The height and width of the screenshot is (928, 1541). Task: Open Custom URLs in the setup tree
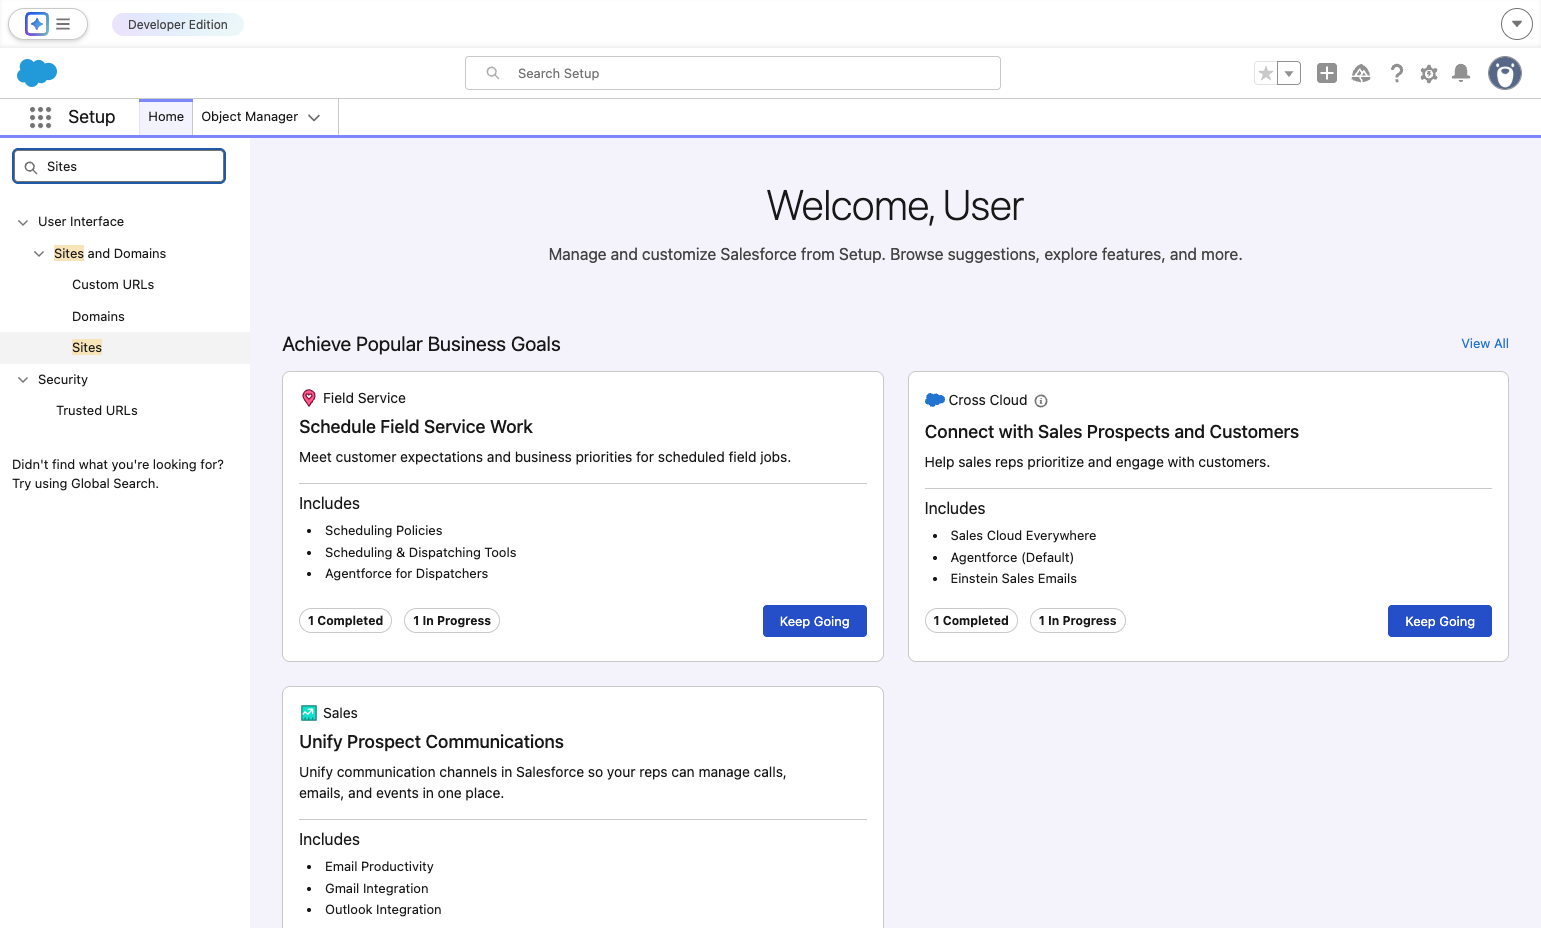tap(113, 285)
